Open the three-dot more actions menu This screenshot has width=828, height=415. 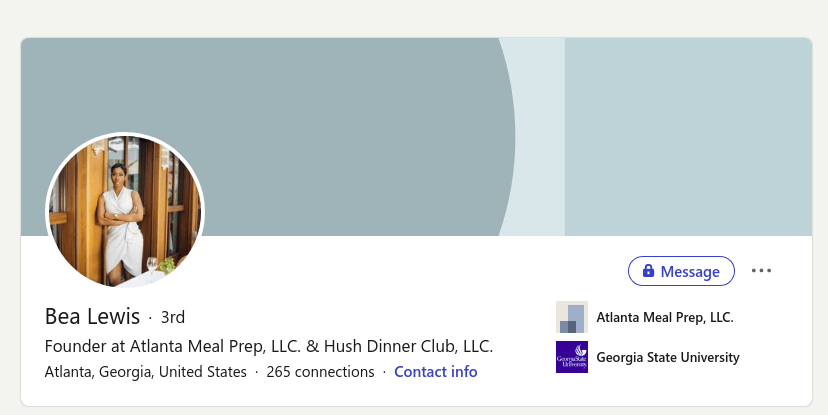(x=761, y=271)
